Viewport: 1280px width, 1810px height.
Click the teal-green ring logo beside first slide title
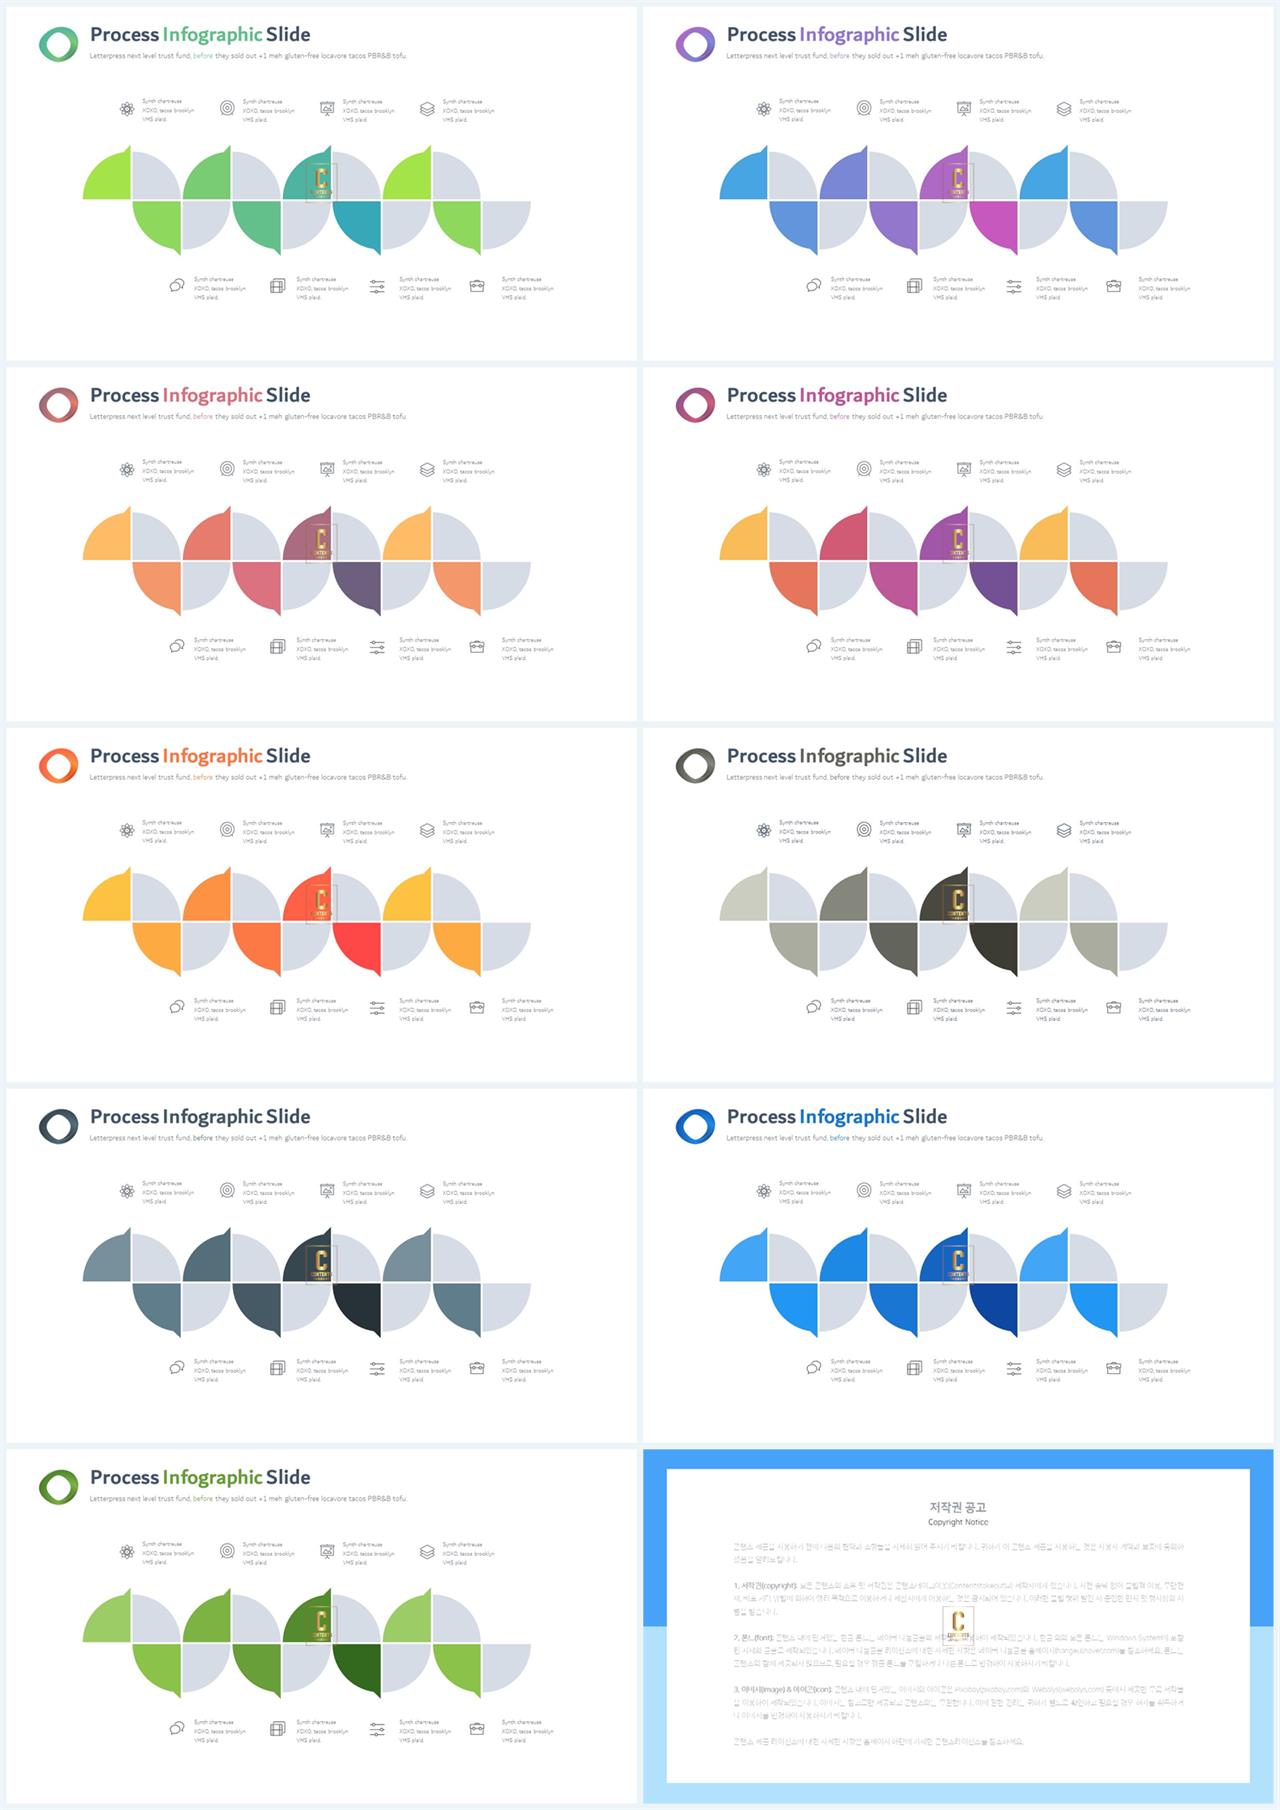click(58, 44)
